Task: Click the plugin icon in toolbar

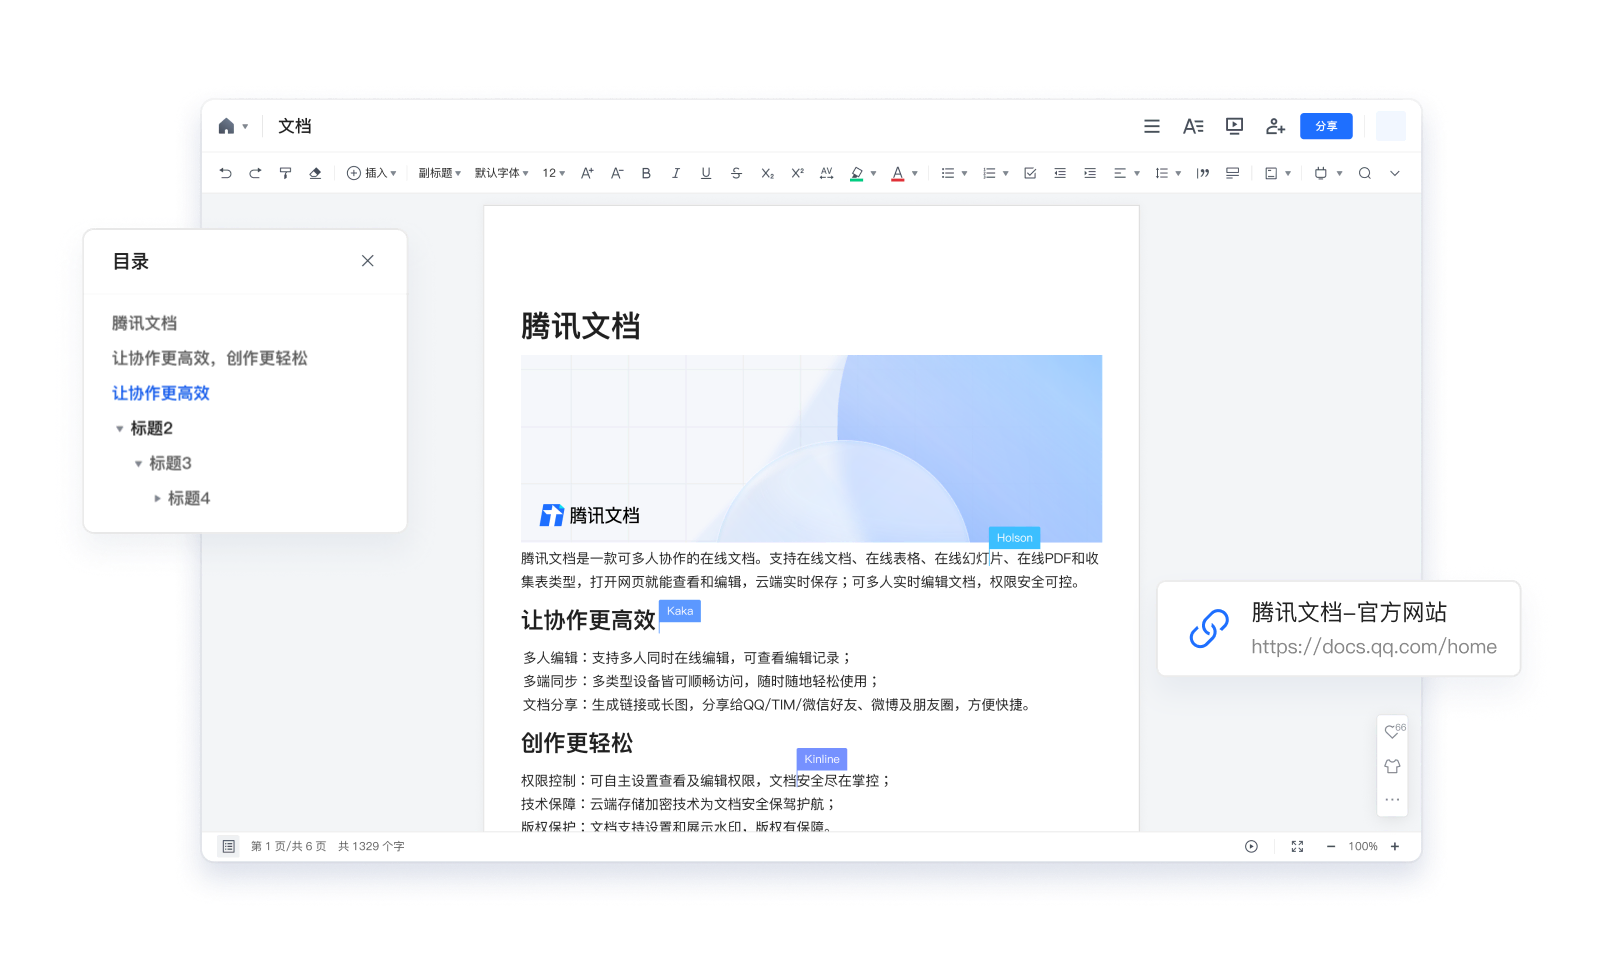Action: [x=1321, y=173]
